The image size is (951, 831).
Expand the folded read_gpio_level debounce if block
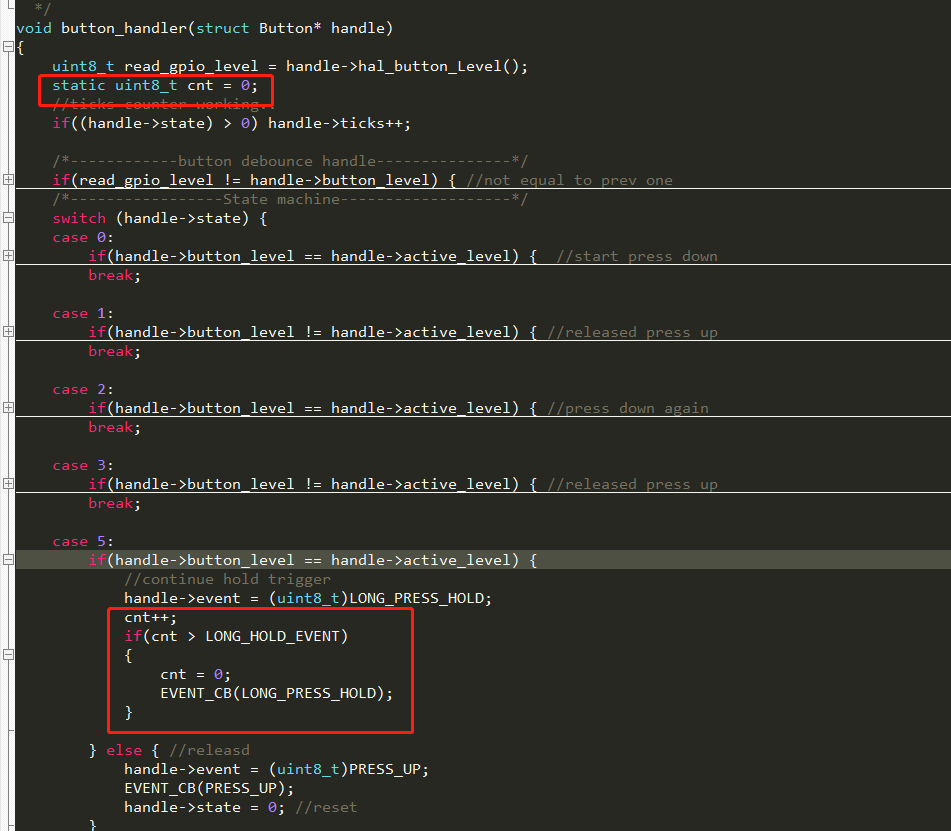coord(8,180)
